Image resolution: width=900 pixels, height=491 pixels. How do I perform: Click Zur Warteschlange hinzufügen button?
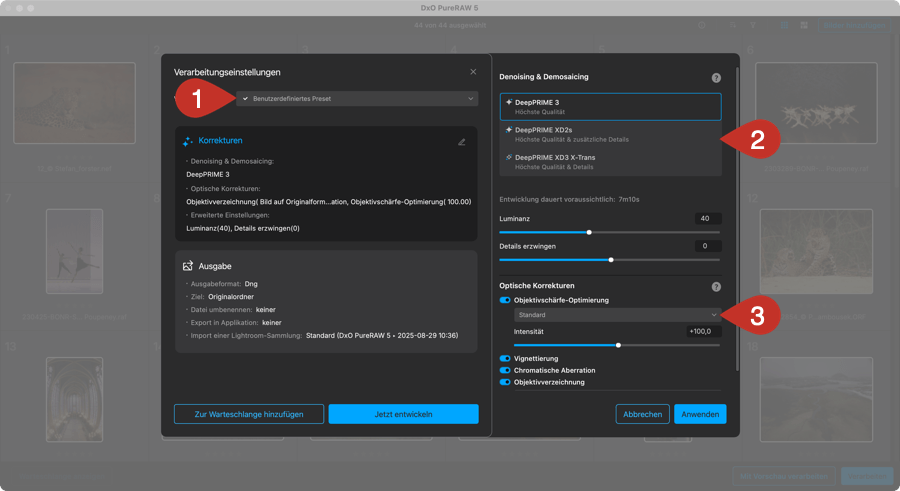coord(249,414)
